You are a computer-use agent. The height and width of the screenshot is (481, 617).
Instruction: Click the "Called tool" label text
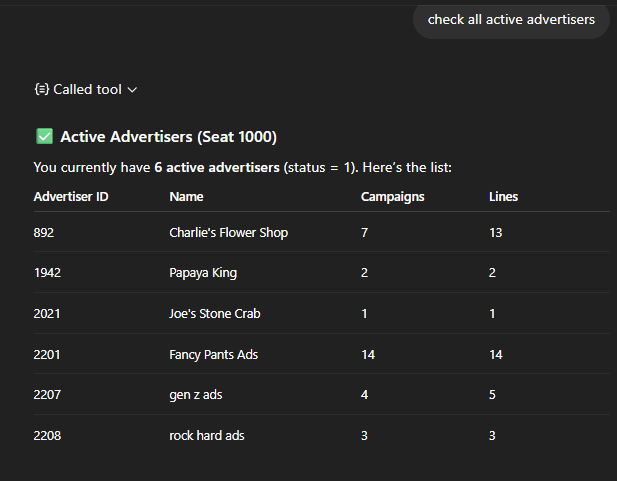87,89
